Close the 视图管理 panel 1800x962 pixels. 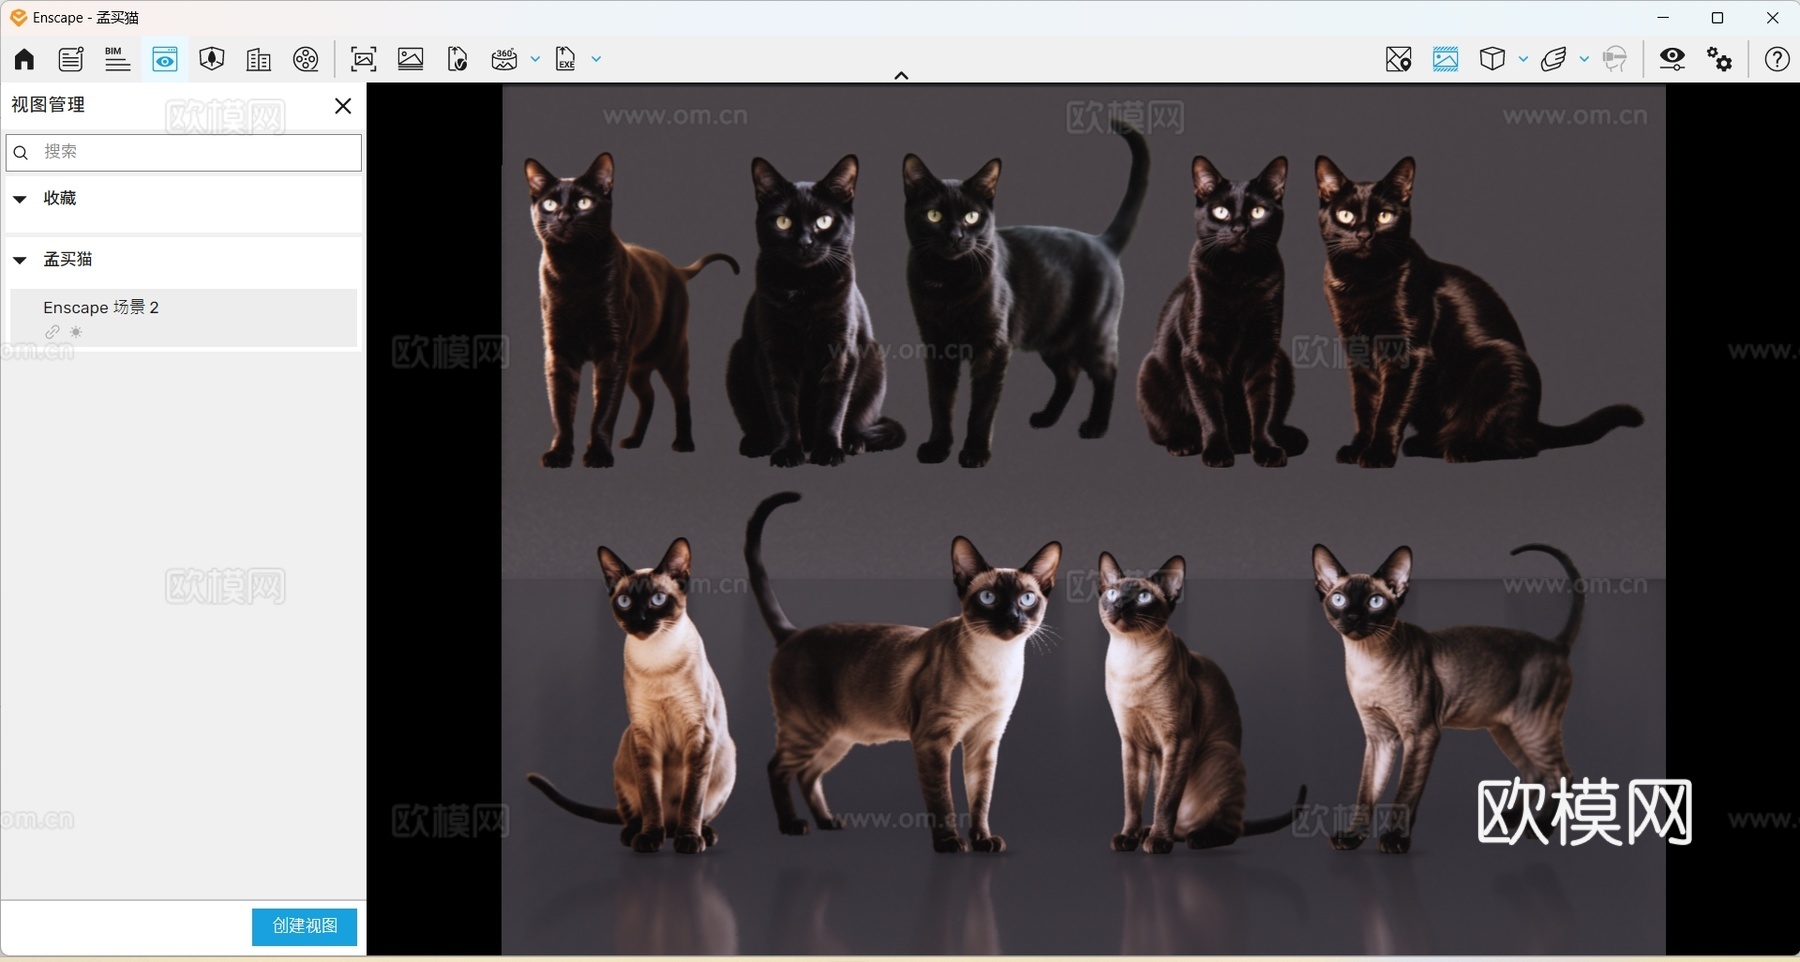(343, 106)
